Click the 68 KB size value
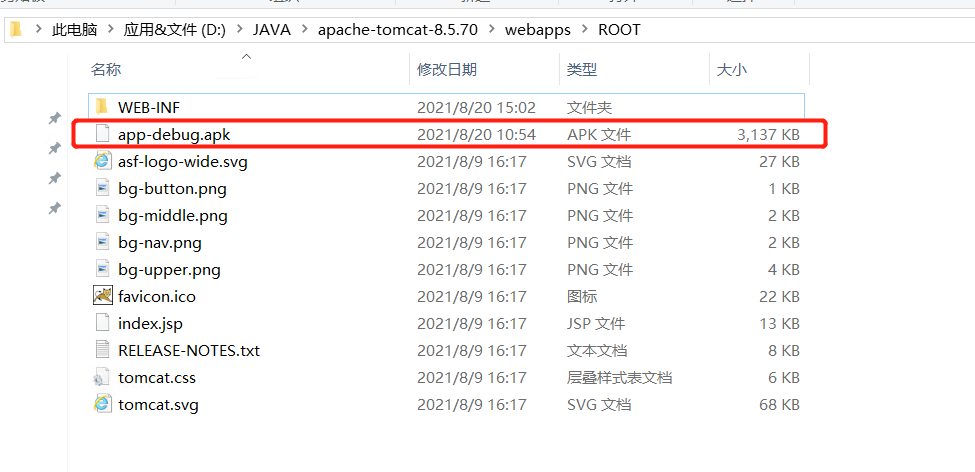The width and height of the screenshot is (975, 472). pyautogui.click(x=779, y=405)
